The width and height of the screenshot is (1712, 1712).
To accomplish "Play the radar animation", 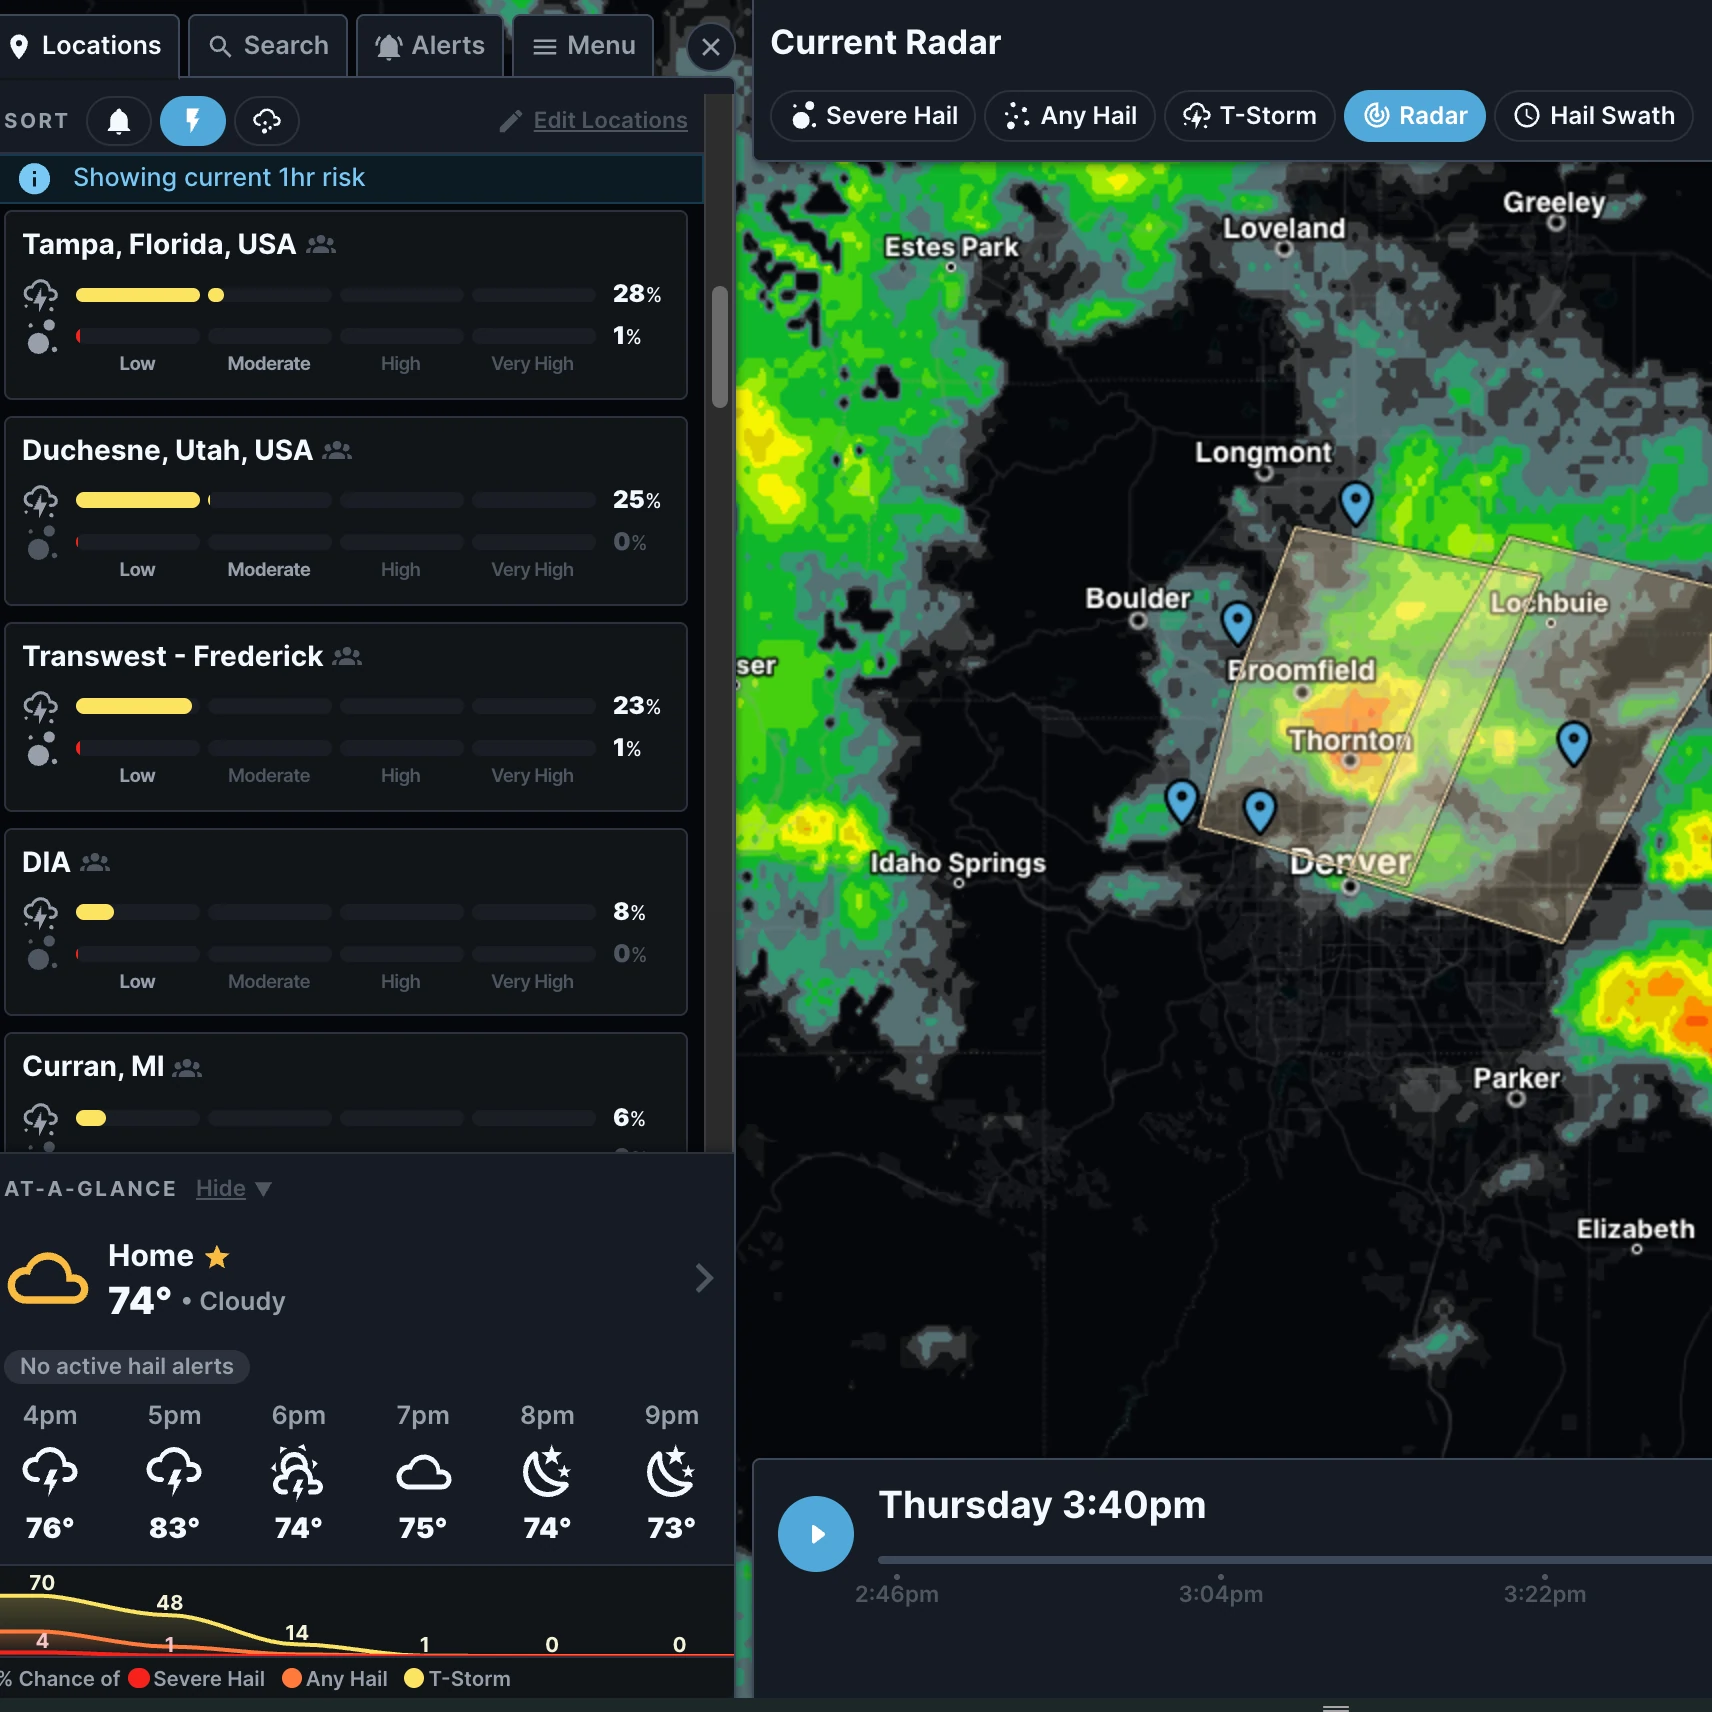I will [x=816, y=1533].
